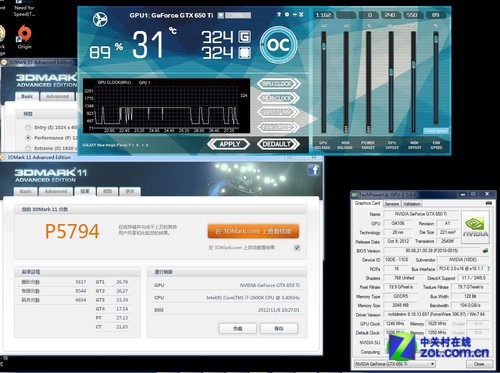
Task: Click the DEDAULT reset button
Action: pyautogui.click(x=278, y=144)
